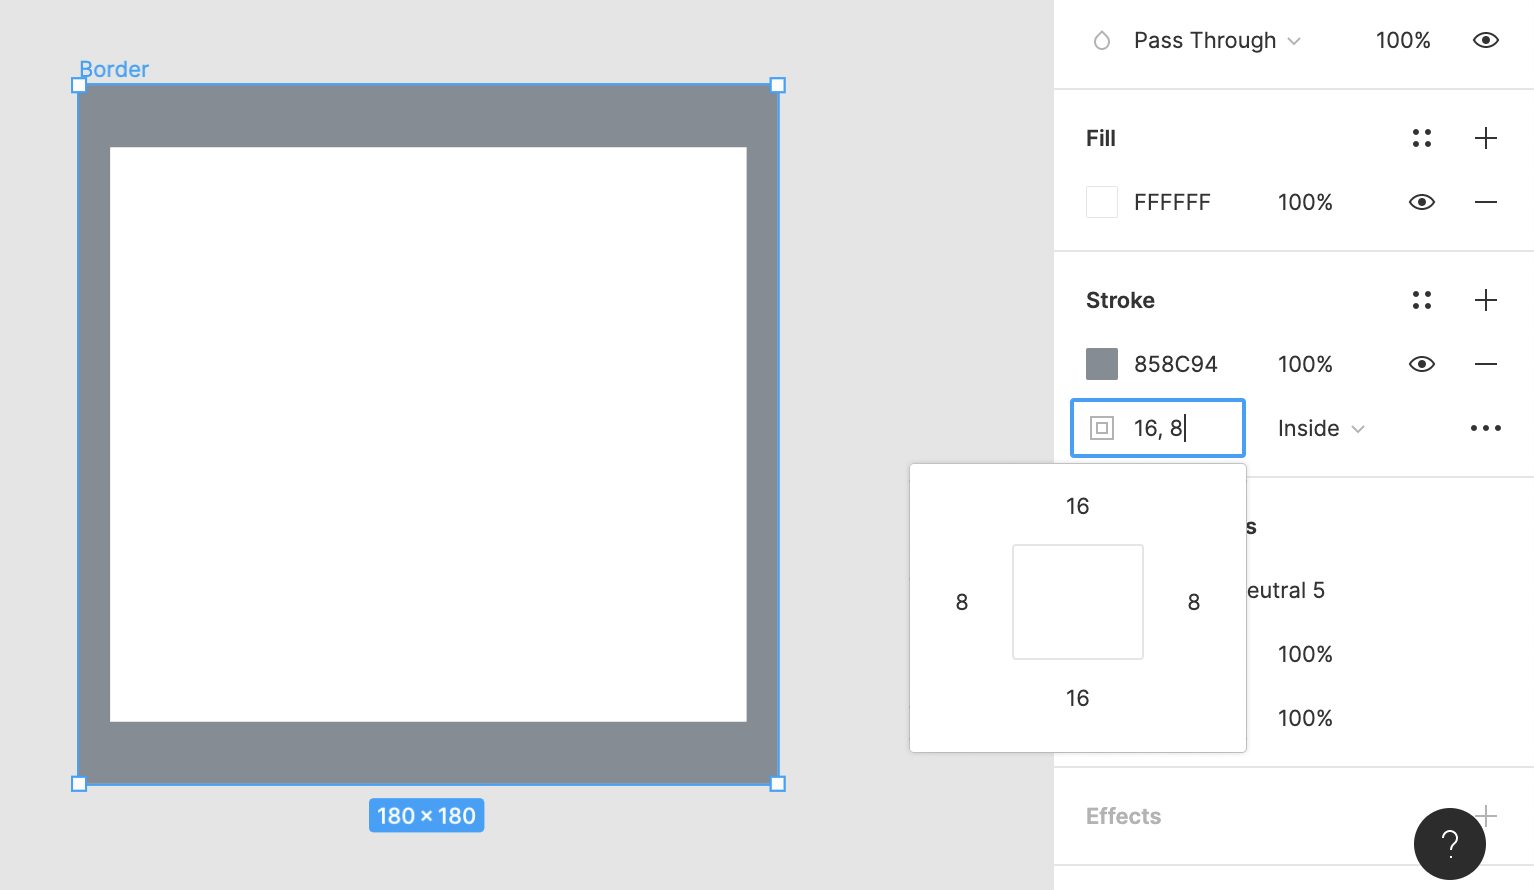1534x890 pixels.
Task: Click the stroke weight icon
Action: (1101, 428)
